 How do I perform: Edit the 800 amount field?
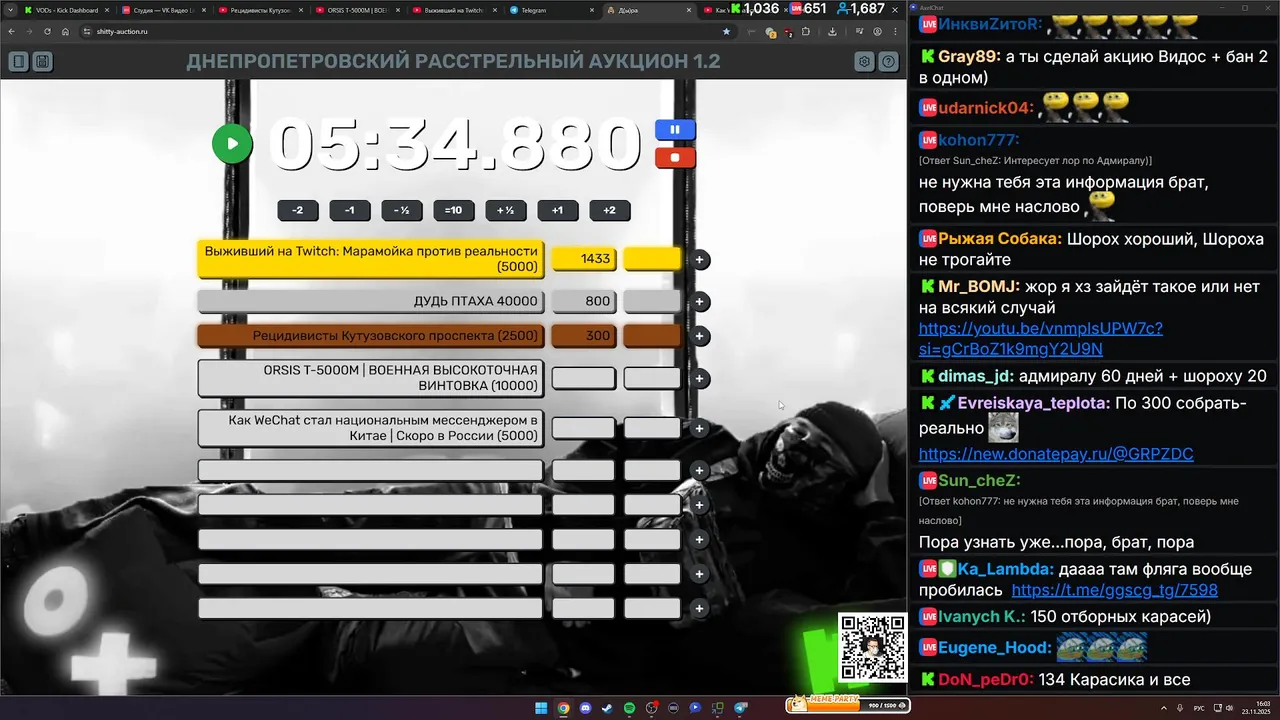[584, 301]
